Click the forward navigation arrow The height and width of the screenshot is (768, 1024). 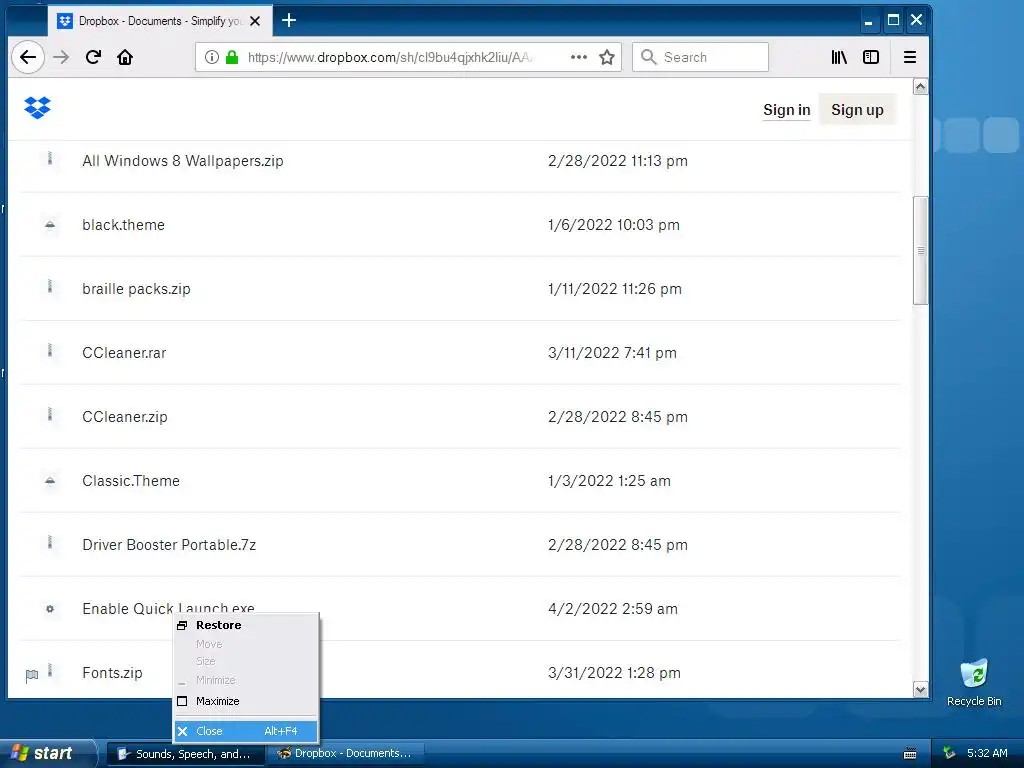click(x=61, y=57)
